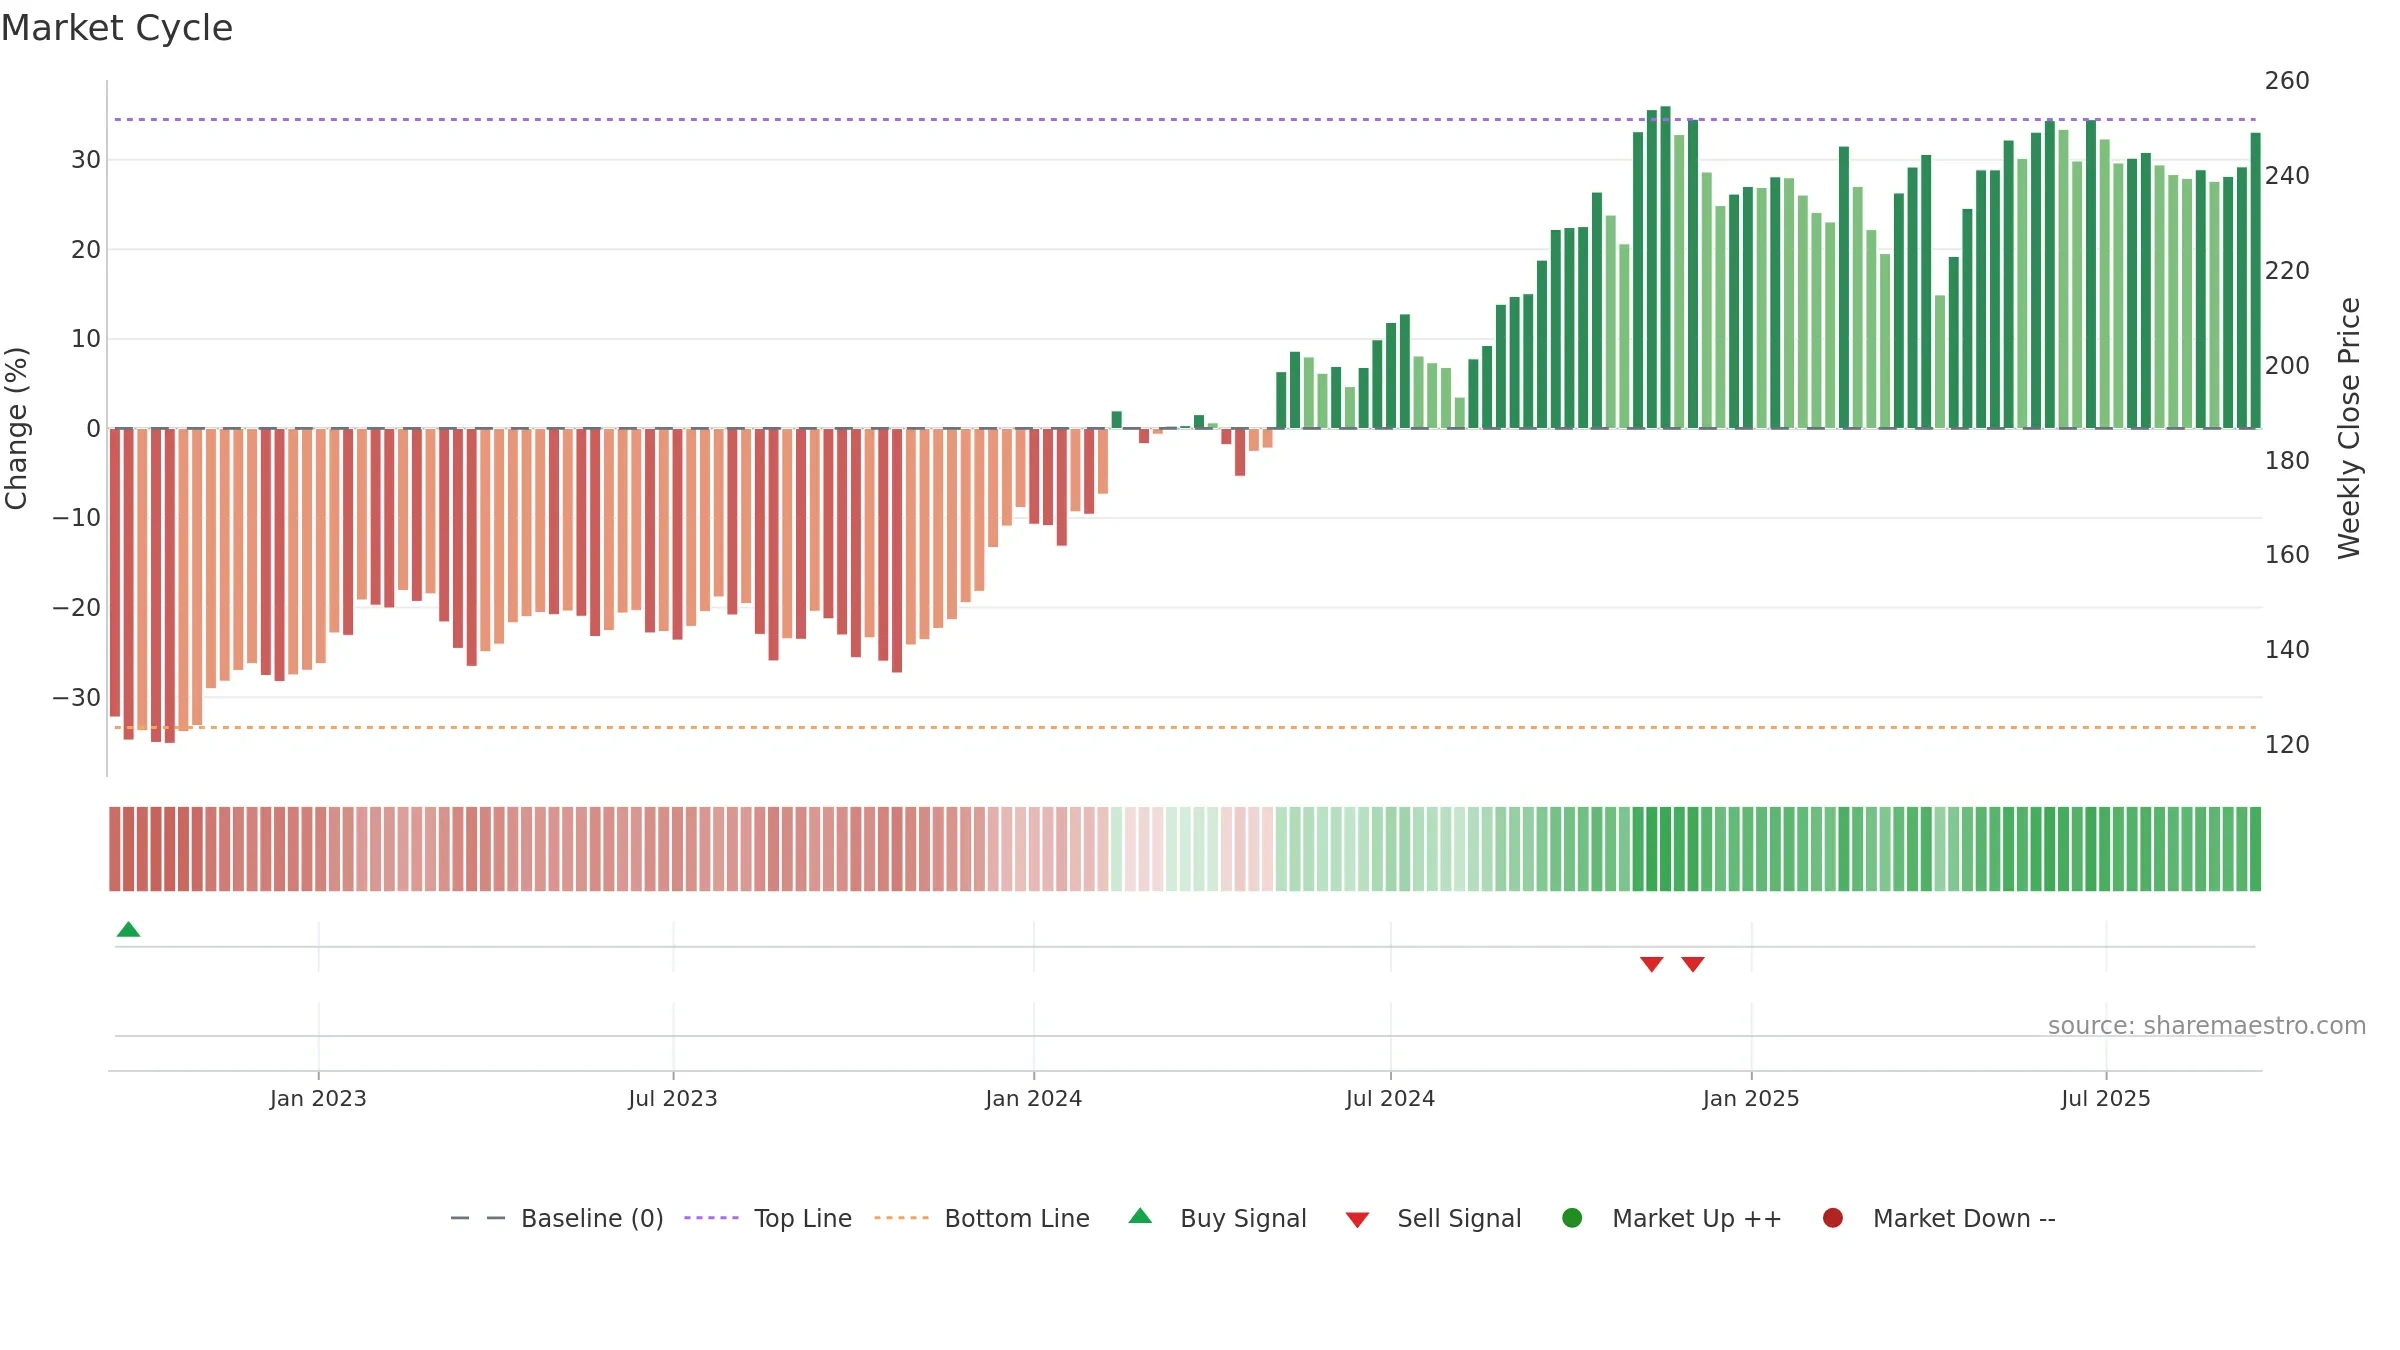
Task: Click the Weekly Close Price axis title
Action: pos(2349,428)
